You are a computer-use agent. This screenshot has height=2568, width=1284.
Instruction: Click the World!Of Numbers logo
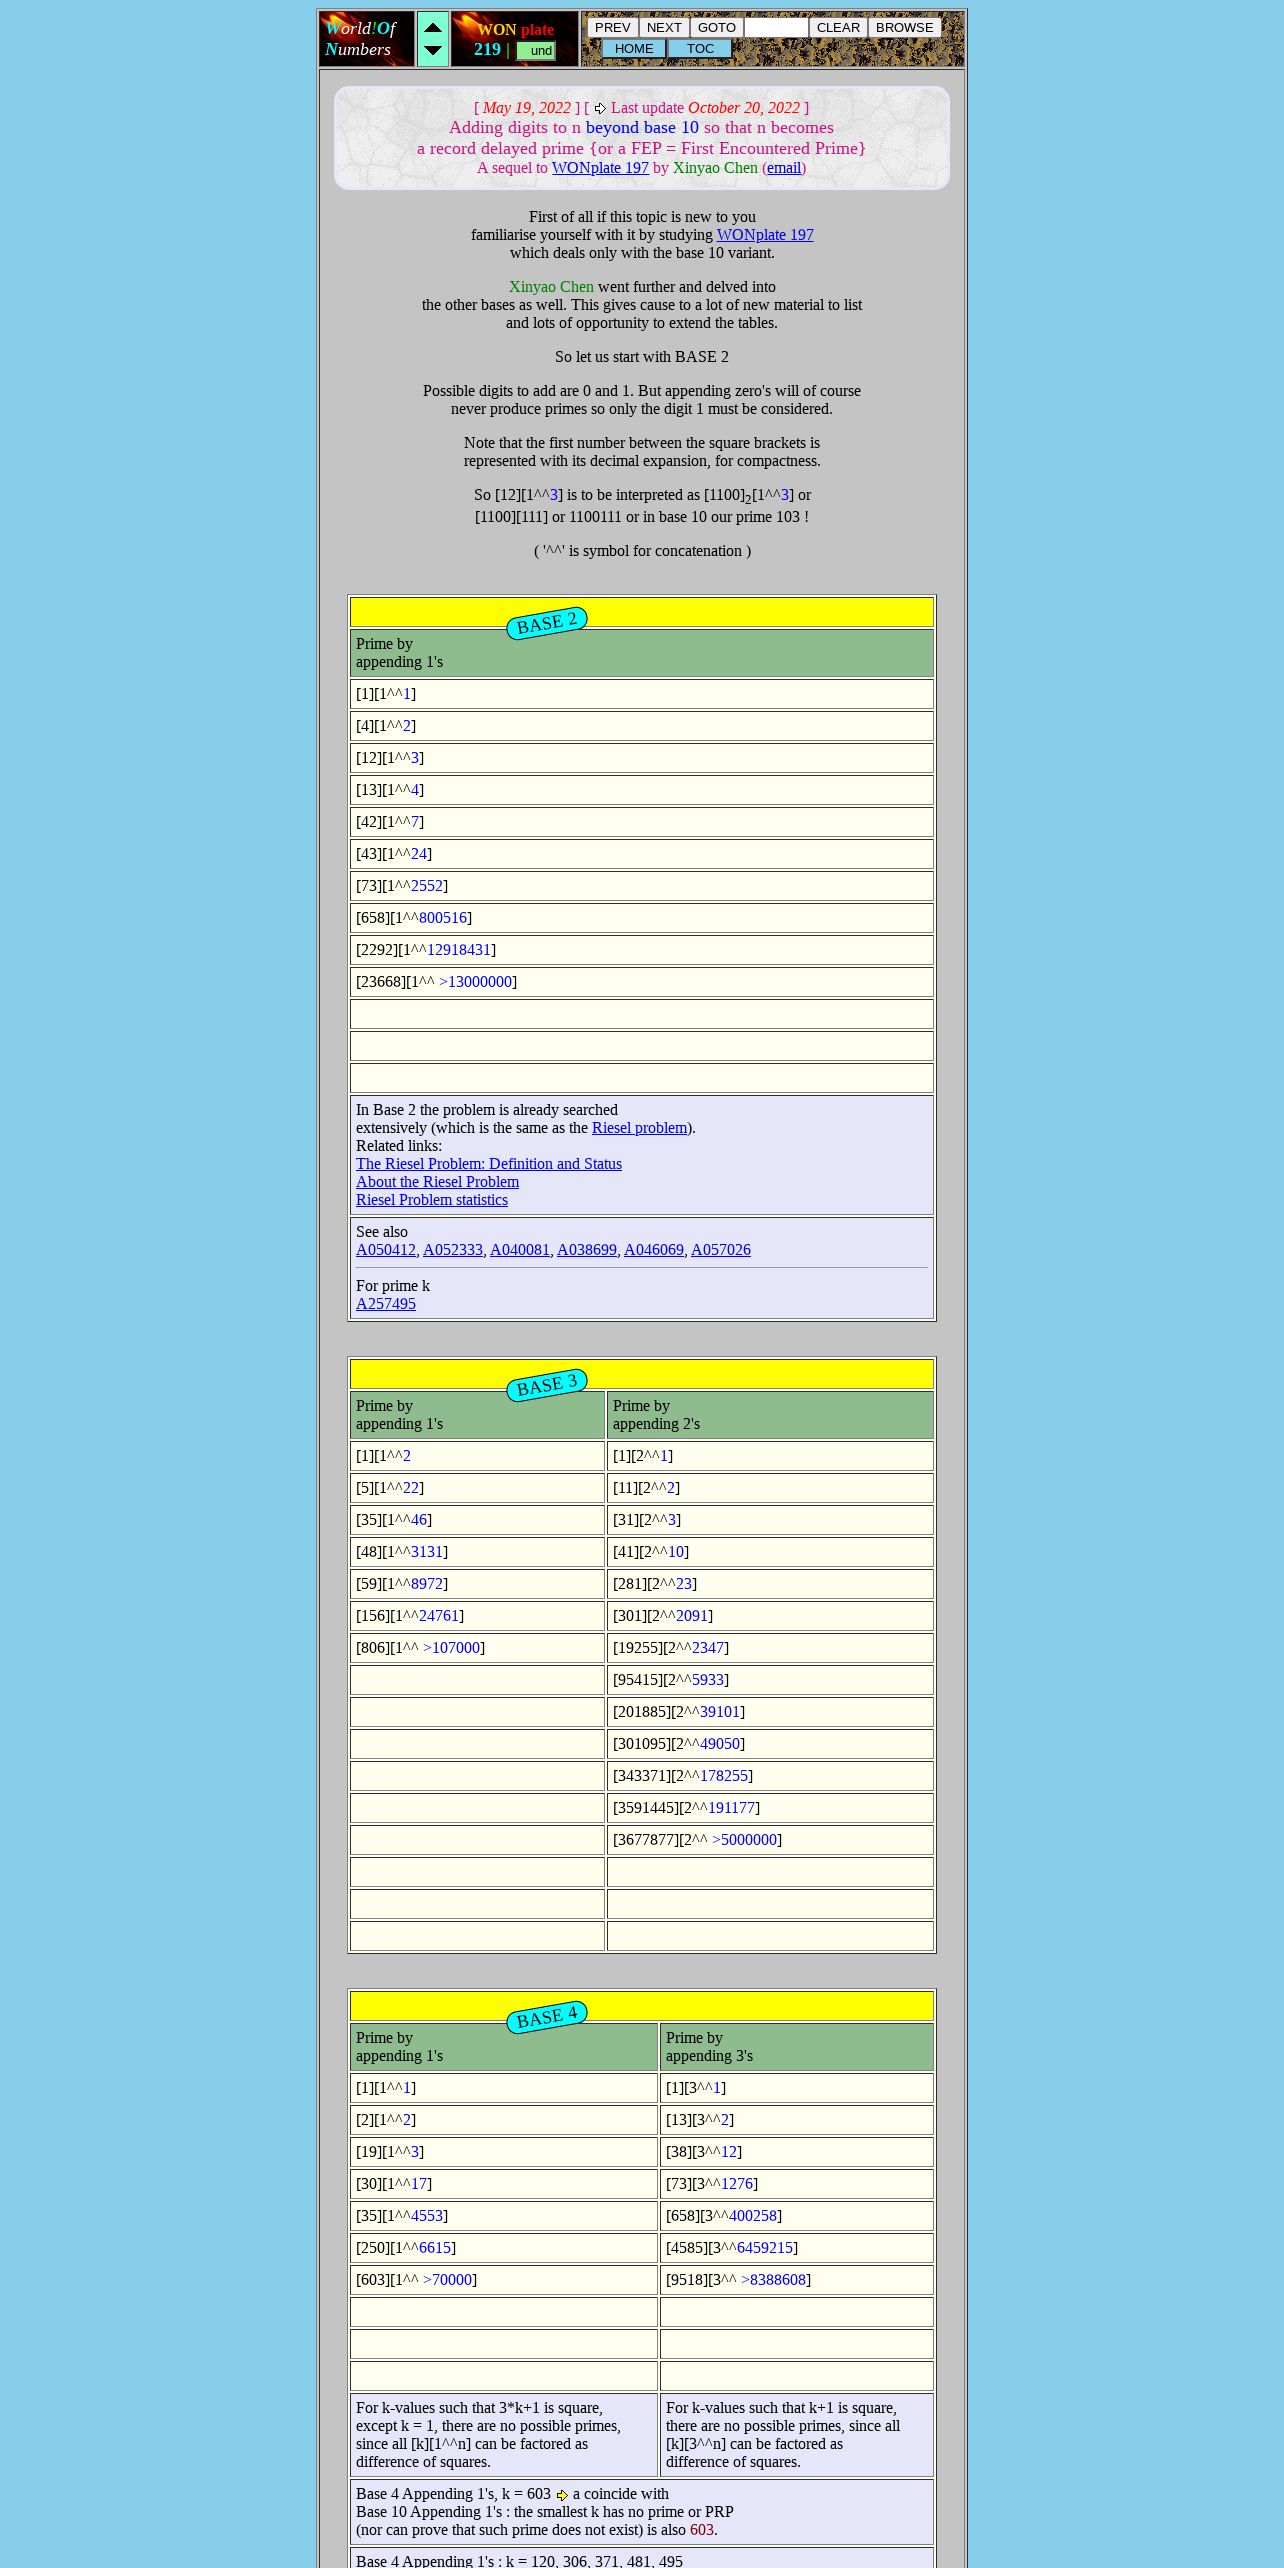click(x=366, y=39)
